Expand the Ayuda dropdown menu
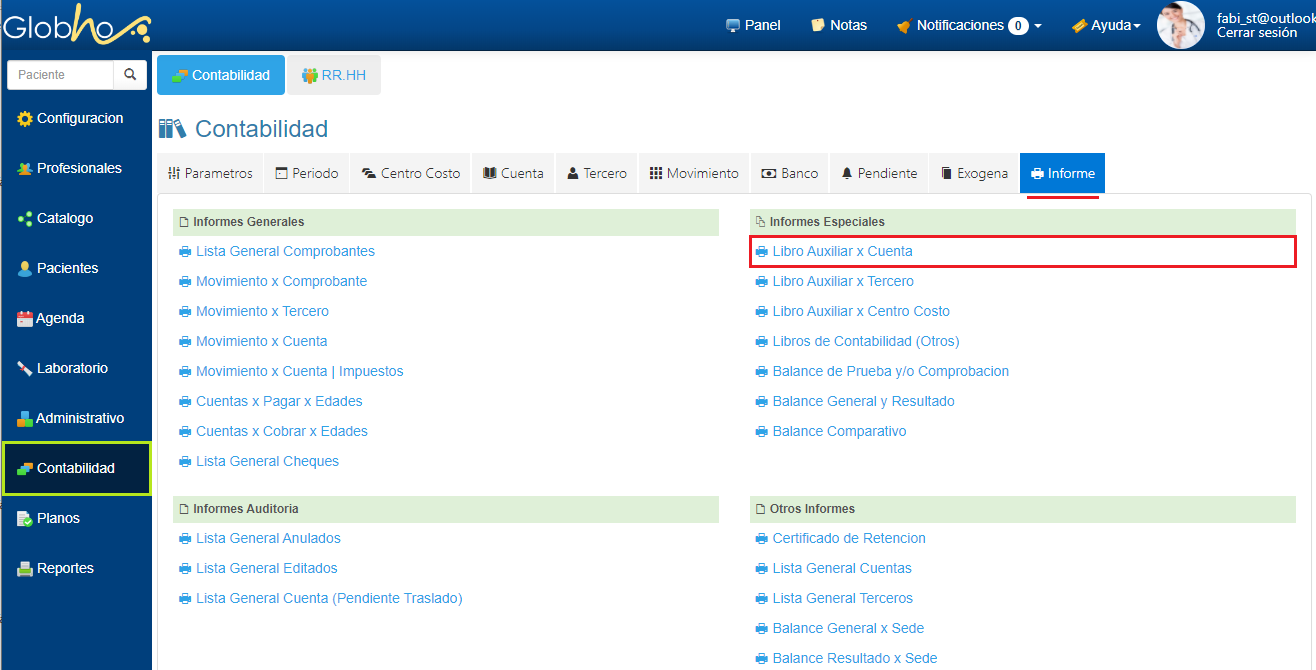The height and width of the screenshot is (670, 1316). [x=1106, y=25]
